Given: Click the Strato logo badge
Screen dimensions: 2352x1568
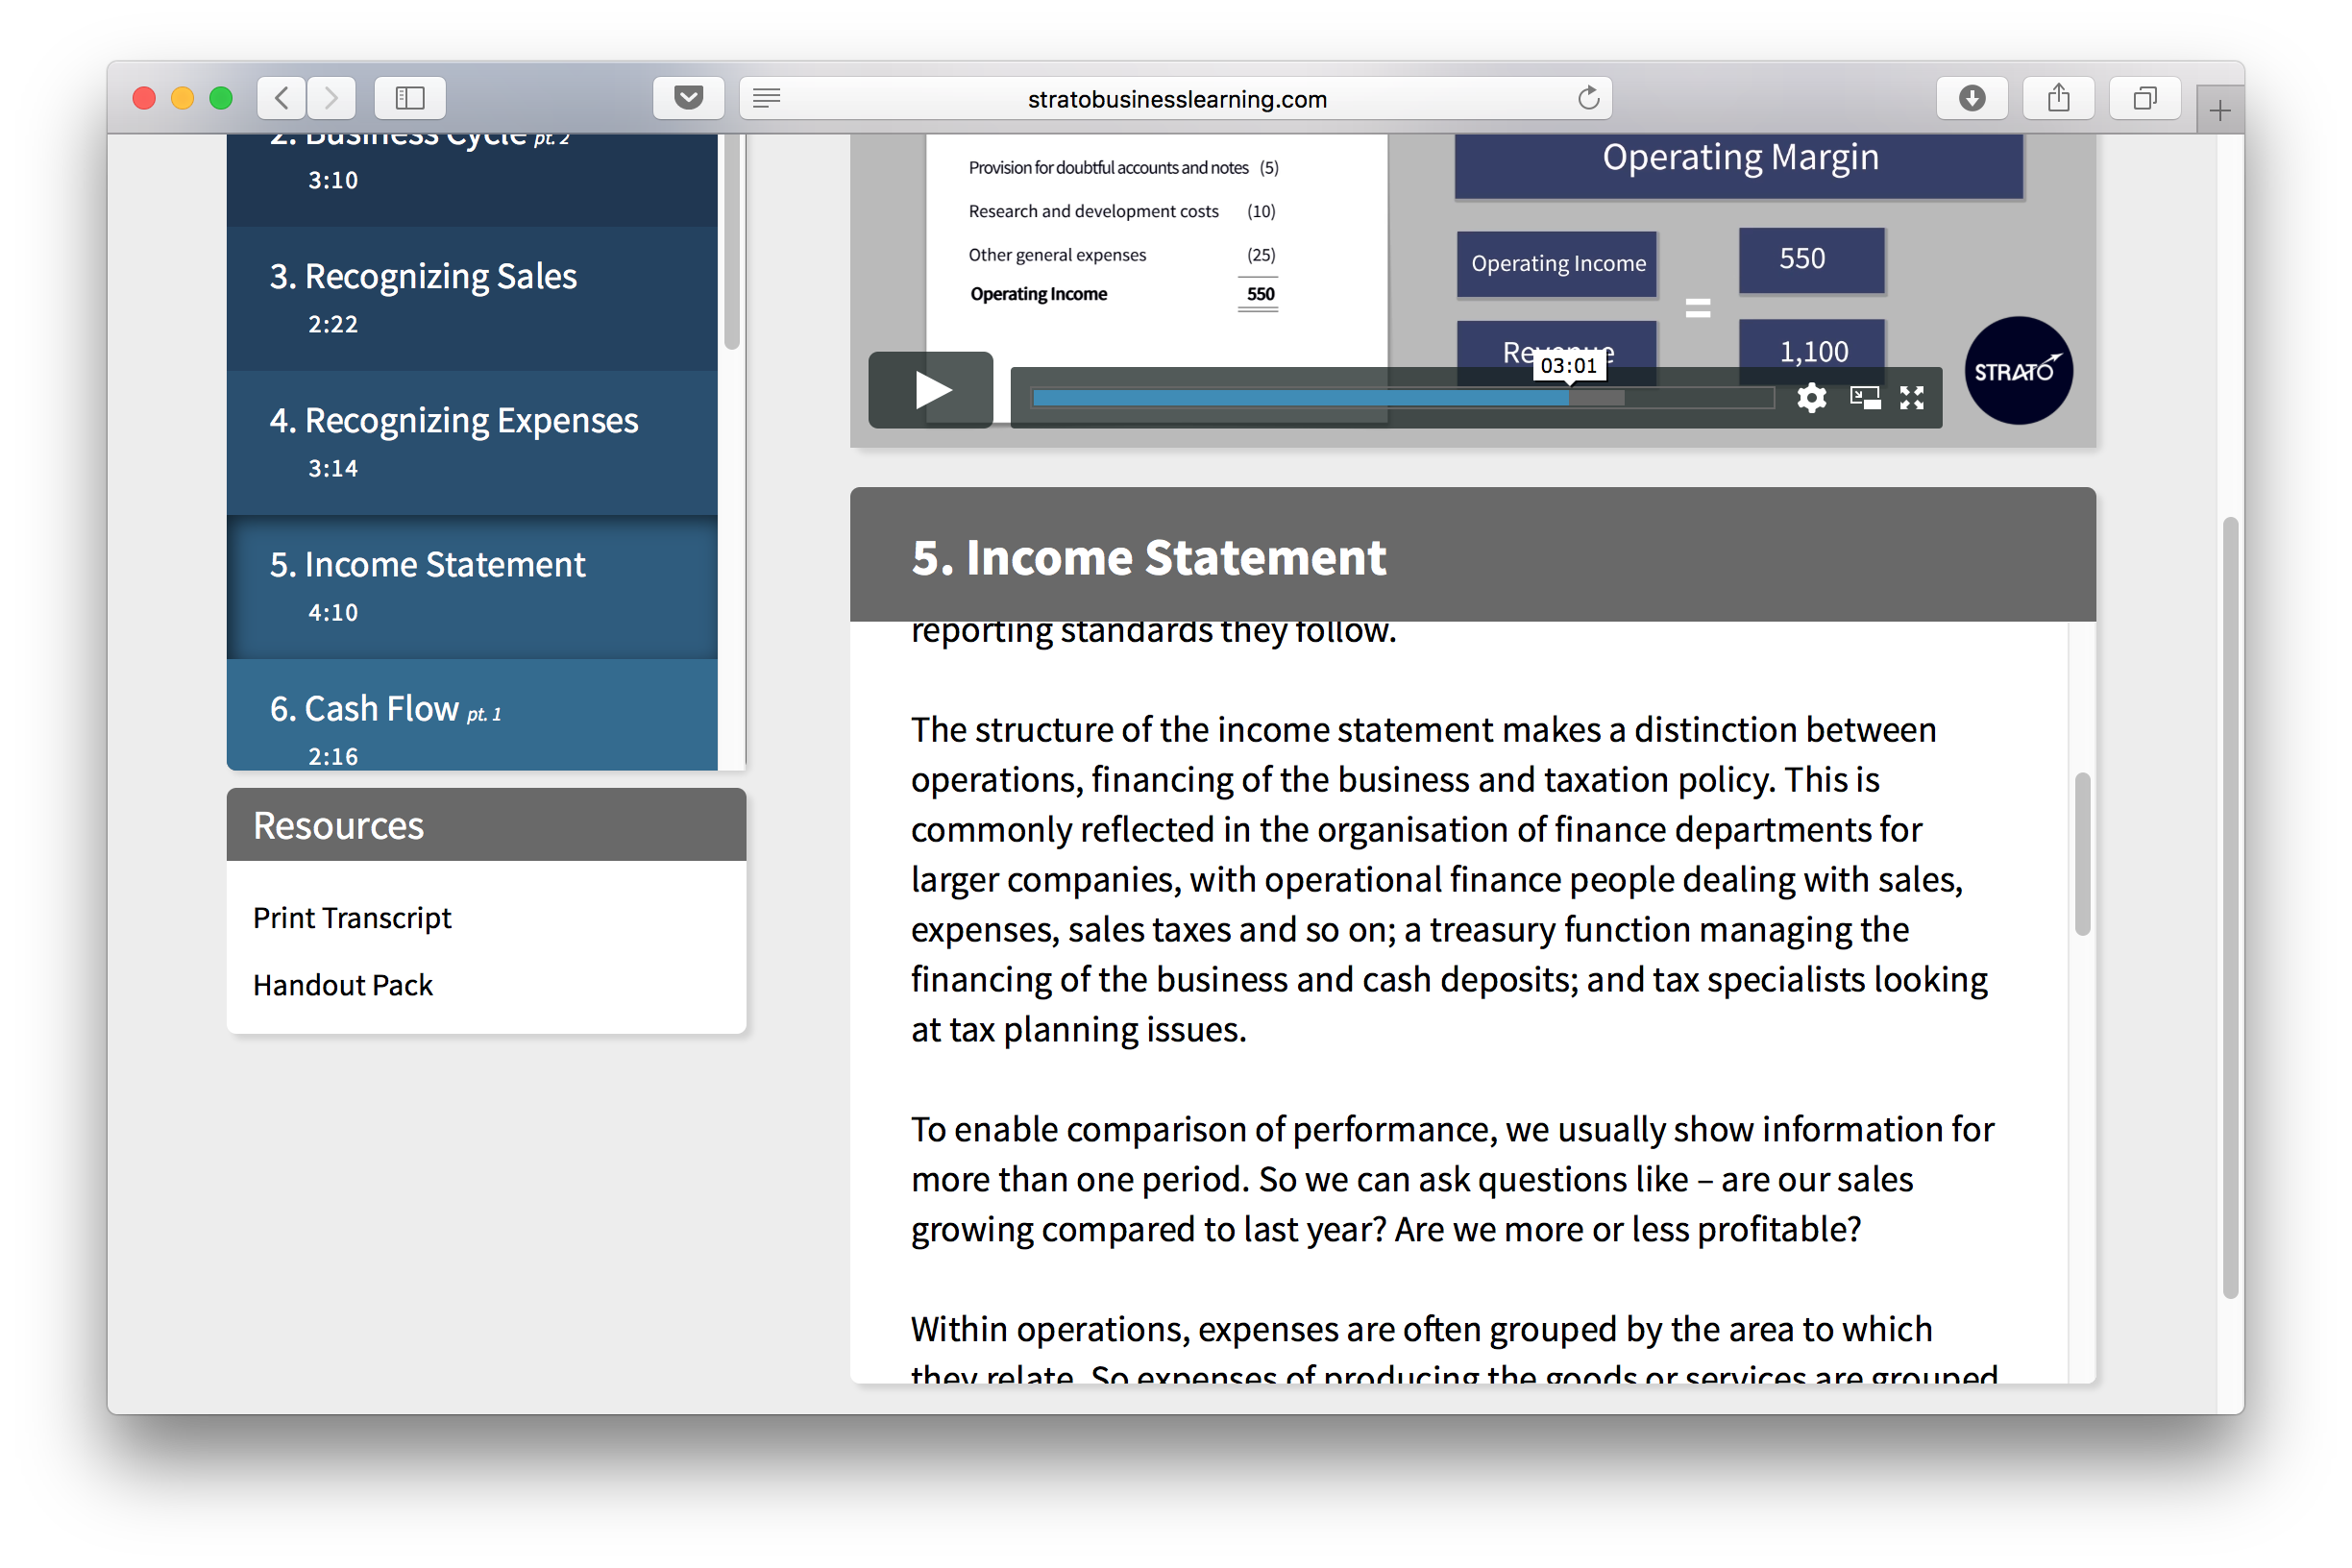Looking at the screenshot, I should [x=2017, y=371].
